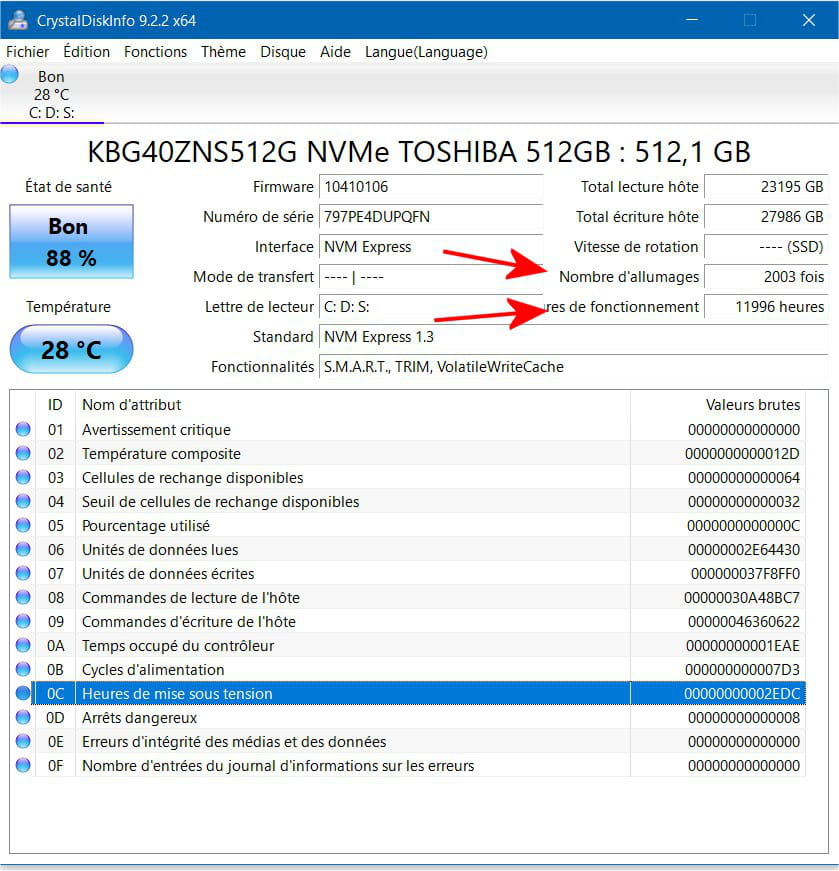Click the Interface field NVM Express
839x871 pixels.
431,247
